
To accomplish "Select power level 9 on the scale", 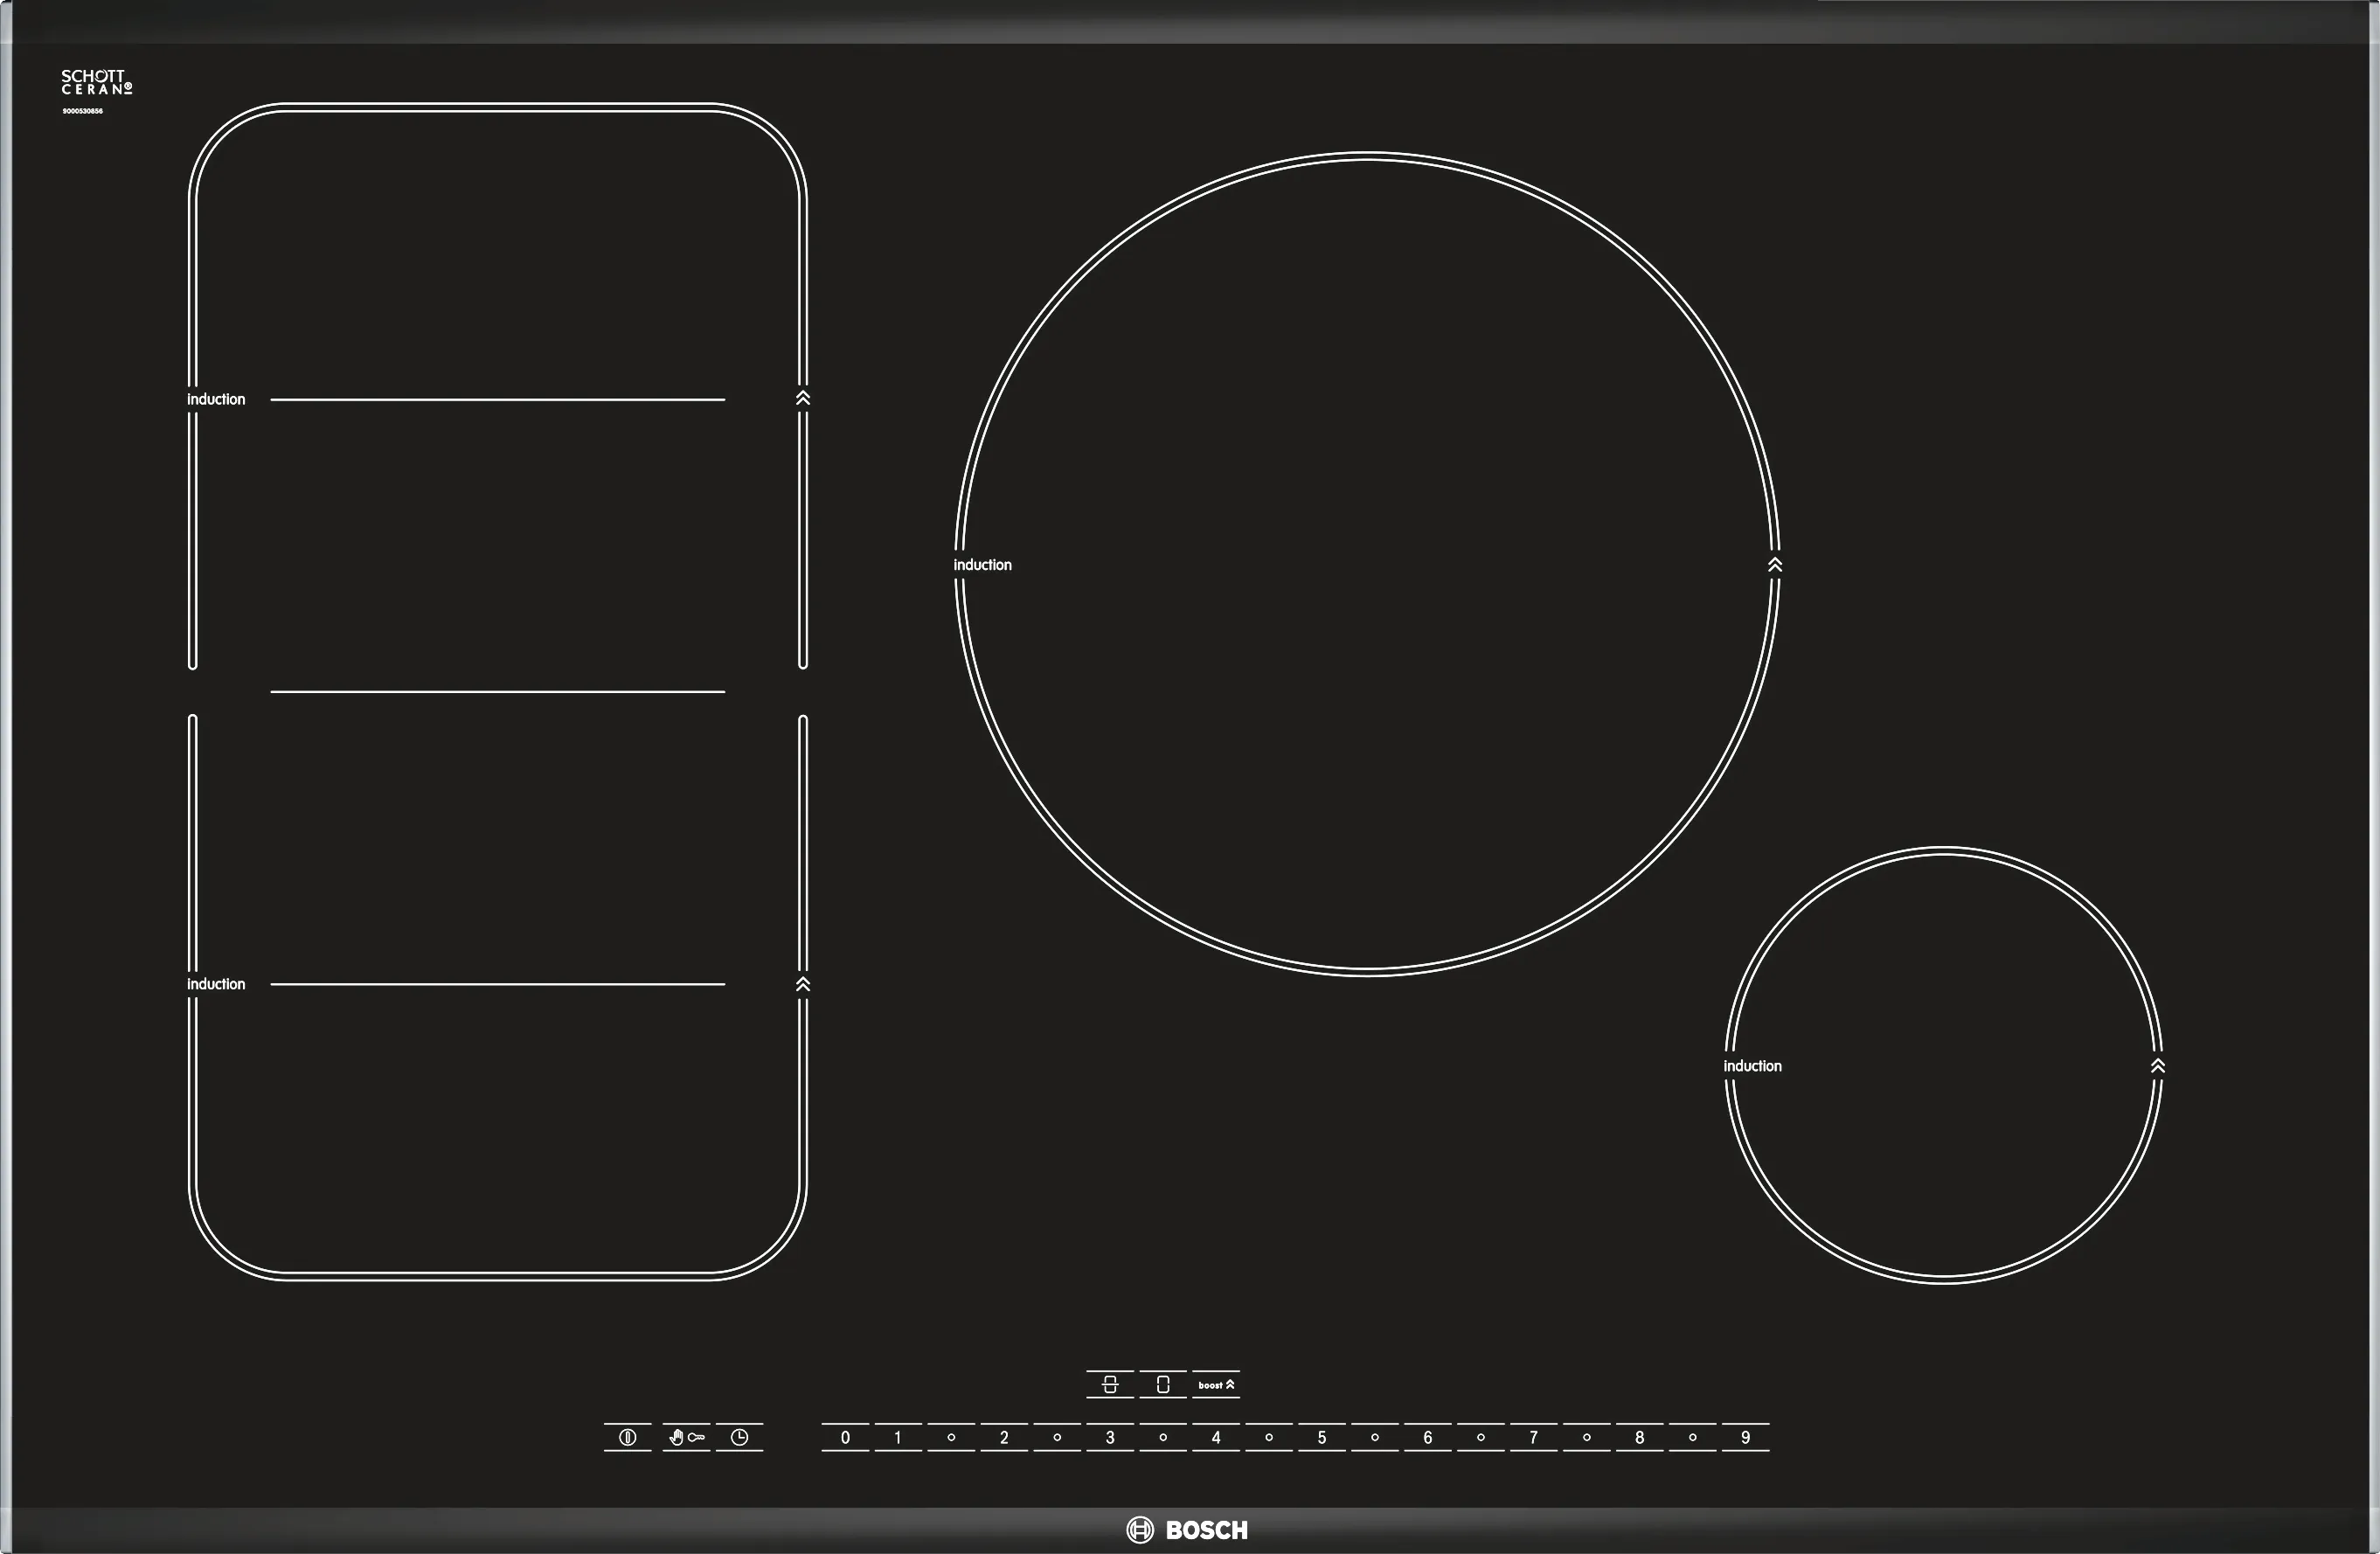I will (1745, 1437).
